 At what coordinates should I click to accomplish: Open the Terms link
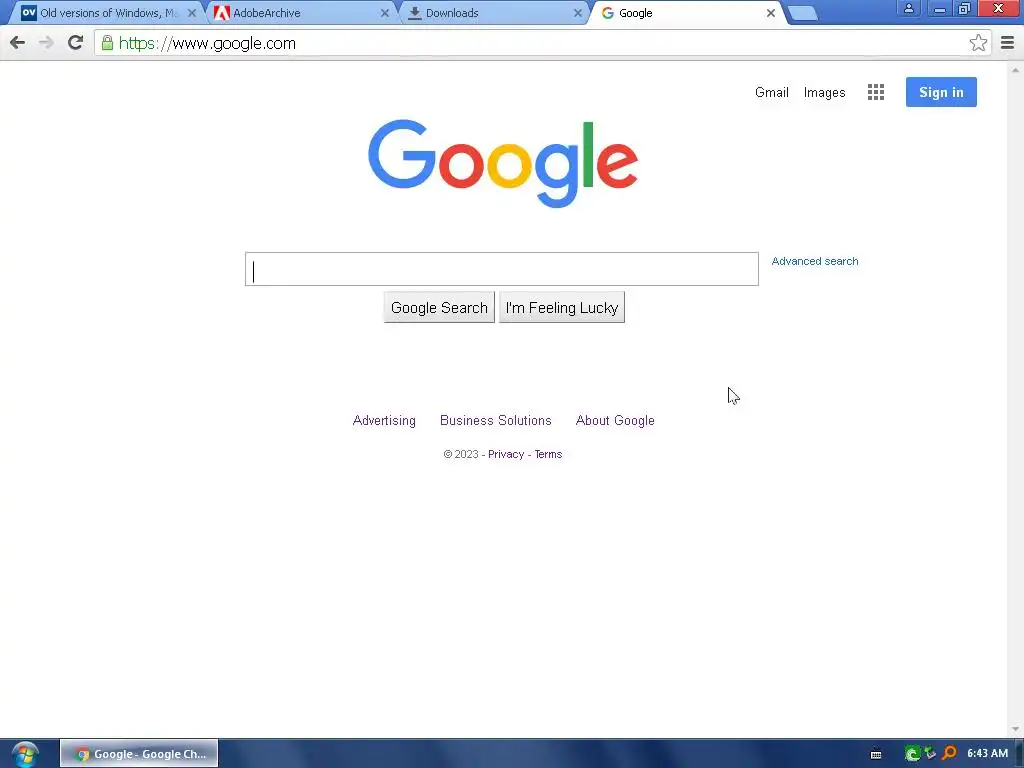[x=548, y=455]
